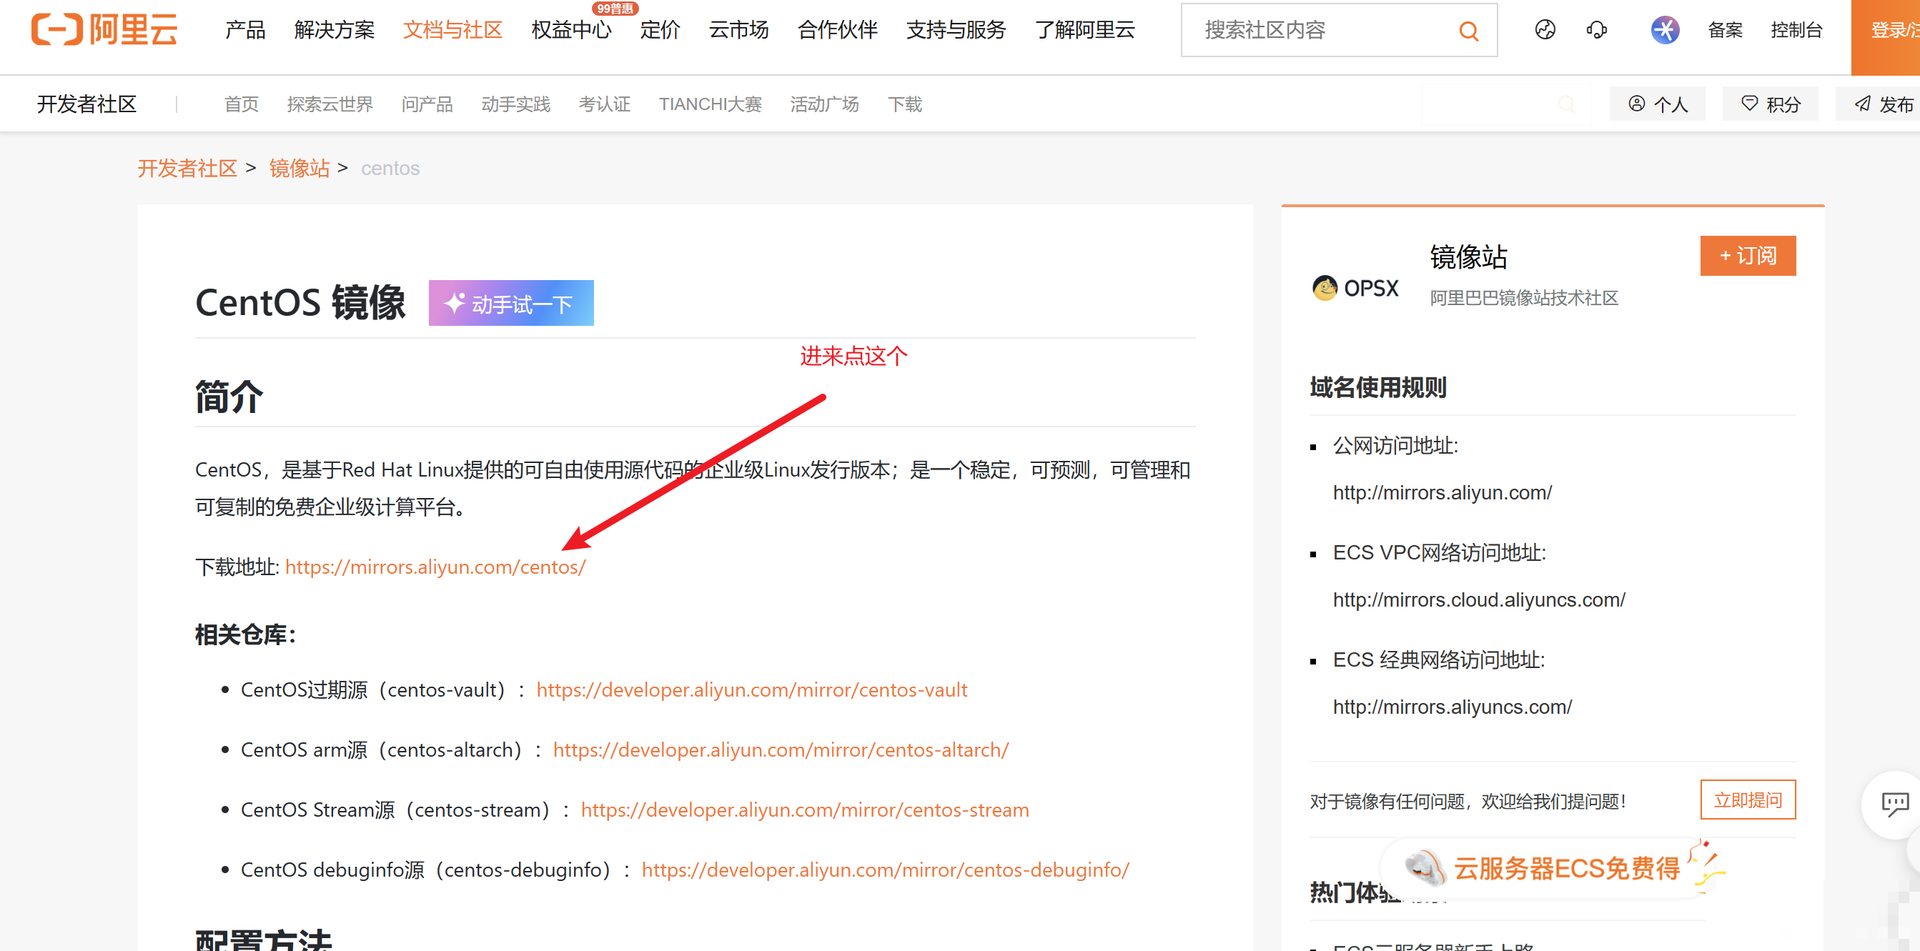The width and height of the screenshot is (1920, 951).
Task: Open the 产品 menu
Action: coord(245,30)
